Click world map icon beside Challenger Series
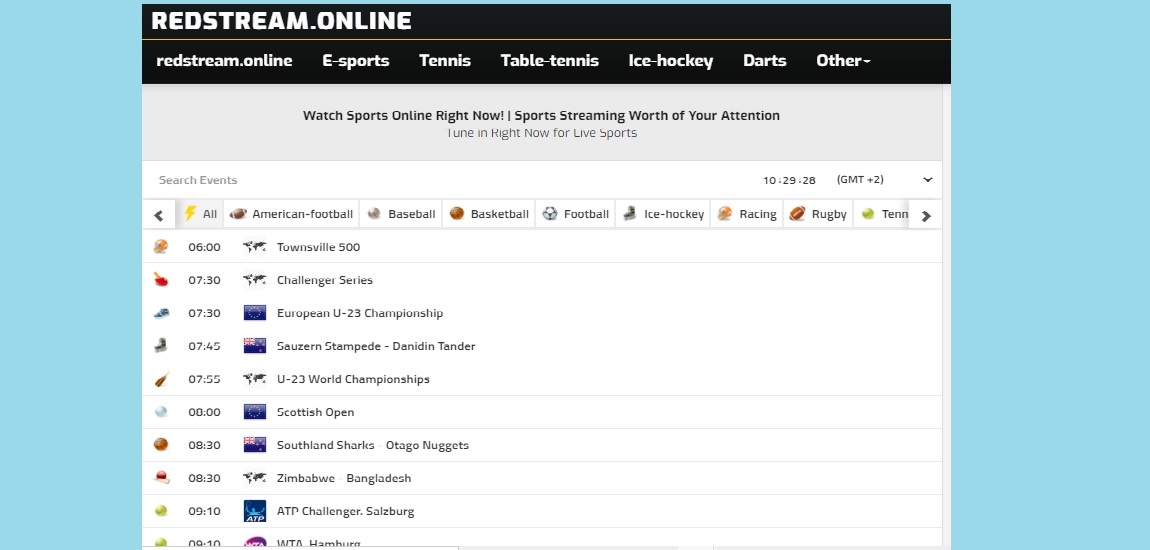 coord(254,280)
